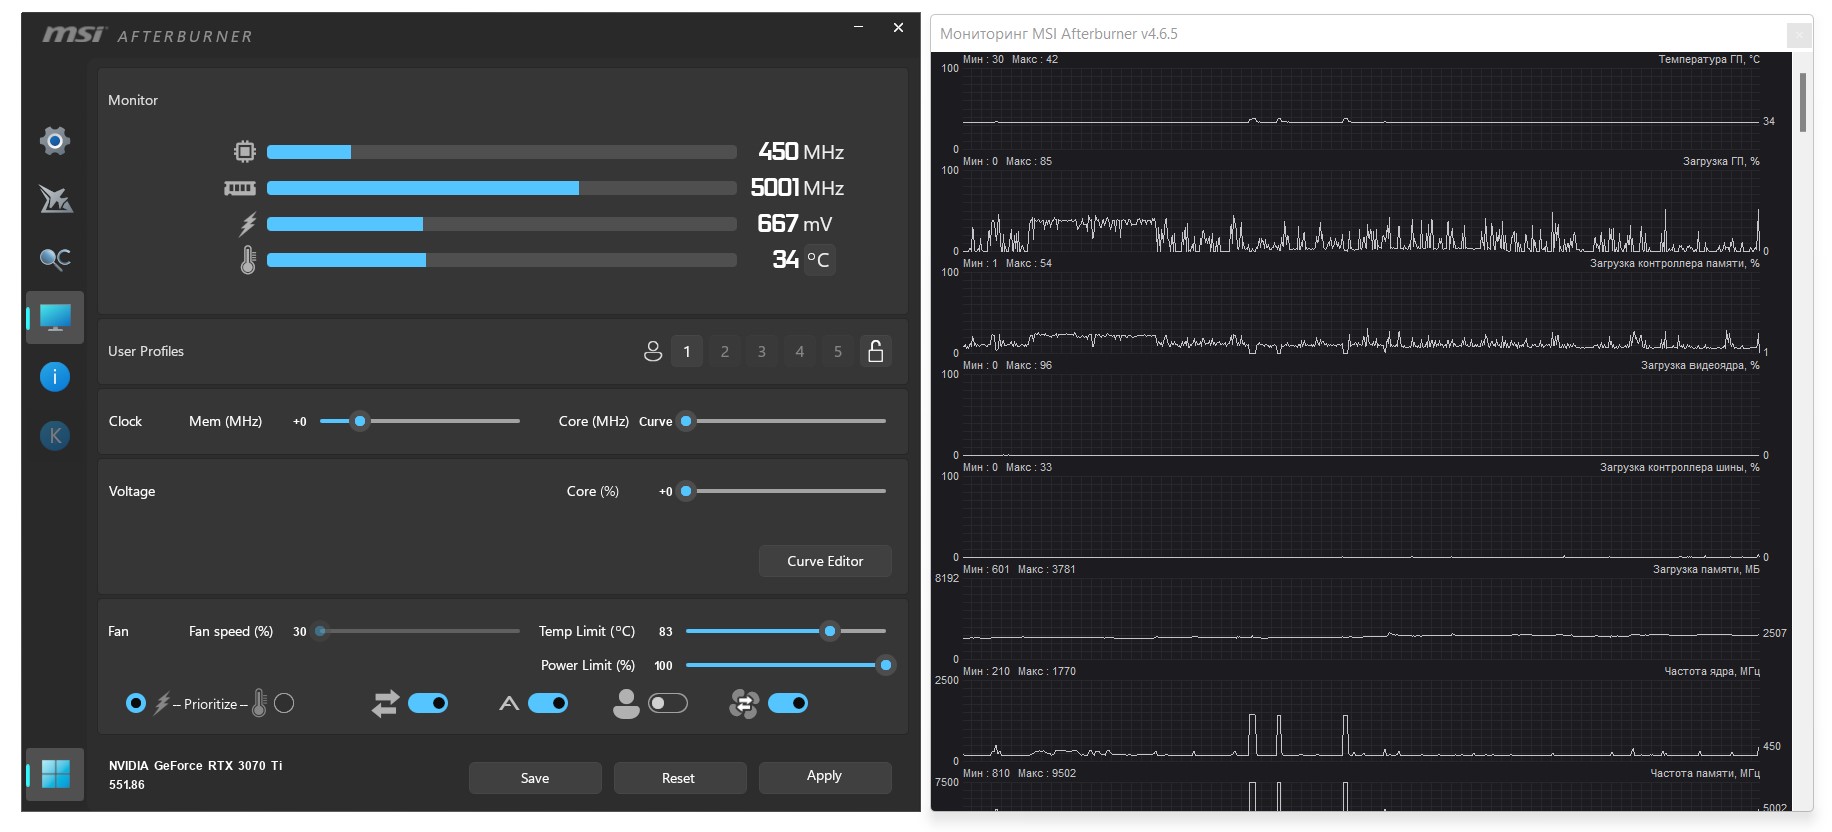Click the Mem clock +0 value field
This screenshot has width=1832, height=832.
click(300, 422)
